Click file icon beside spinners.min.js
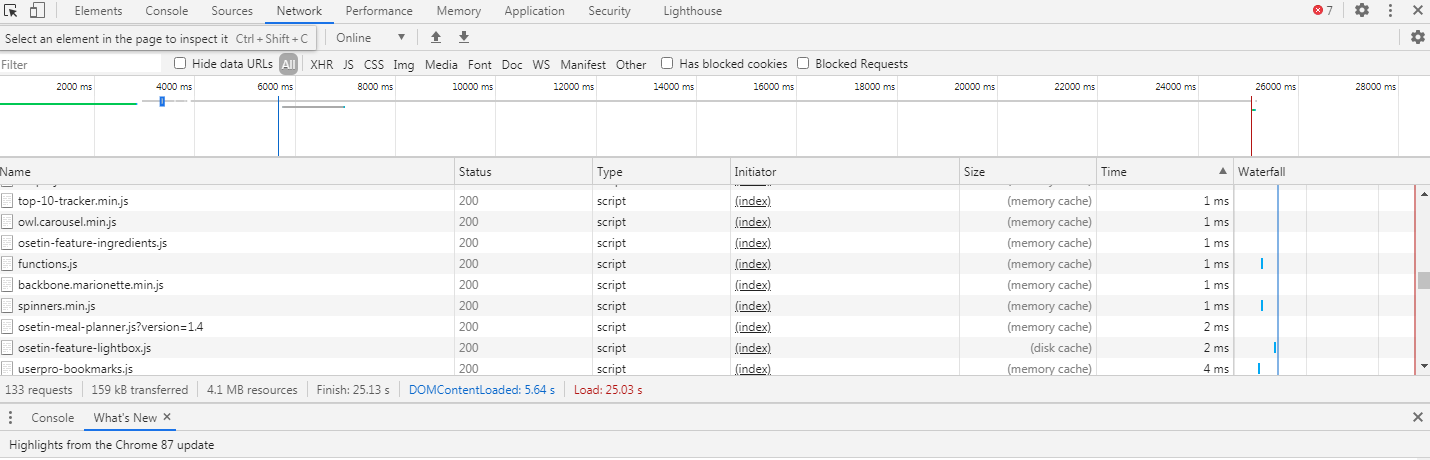Viewport: 1430px width, 460px height. (x=7, y=306)
